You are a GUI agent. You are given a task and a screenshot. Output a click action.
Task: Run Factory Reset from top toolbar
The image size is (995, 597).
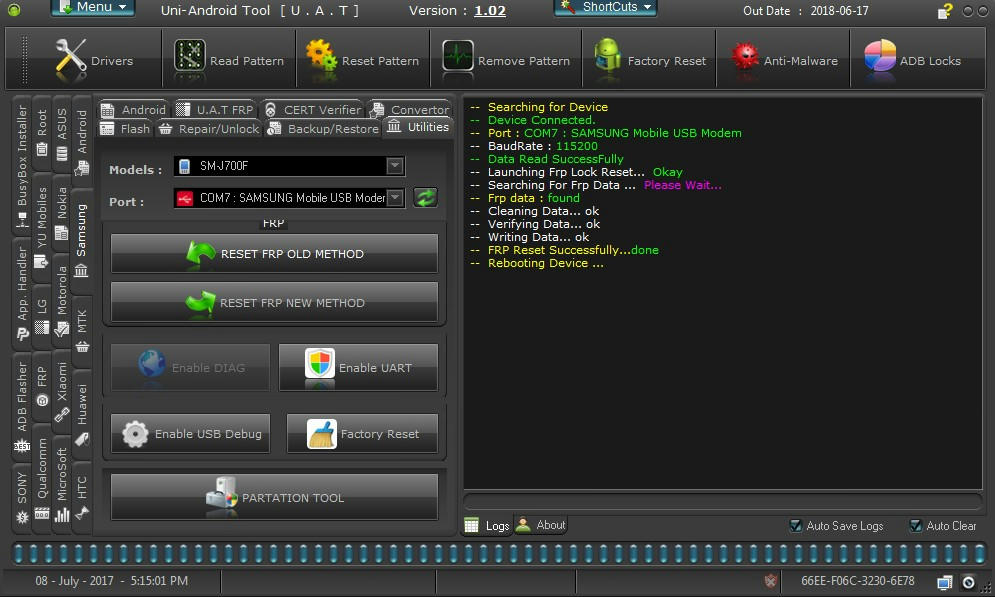(650, 58)
